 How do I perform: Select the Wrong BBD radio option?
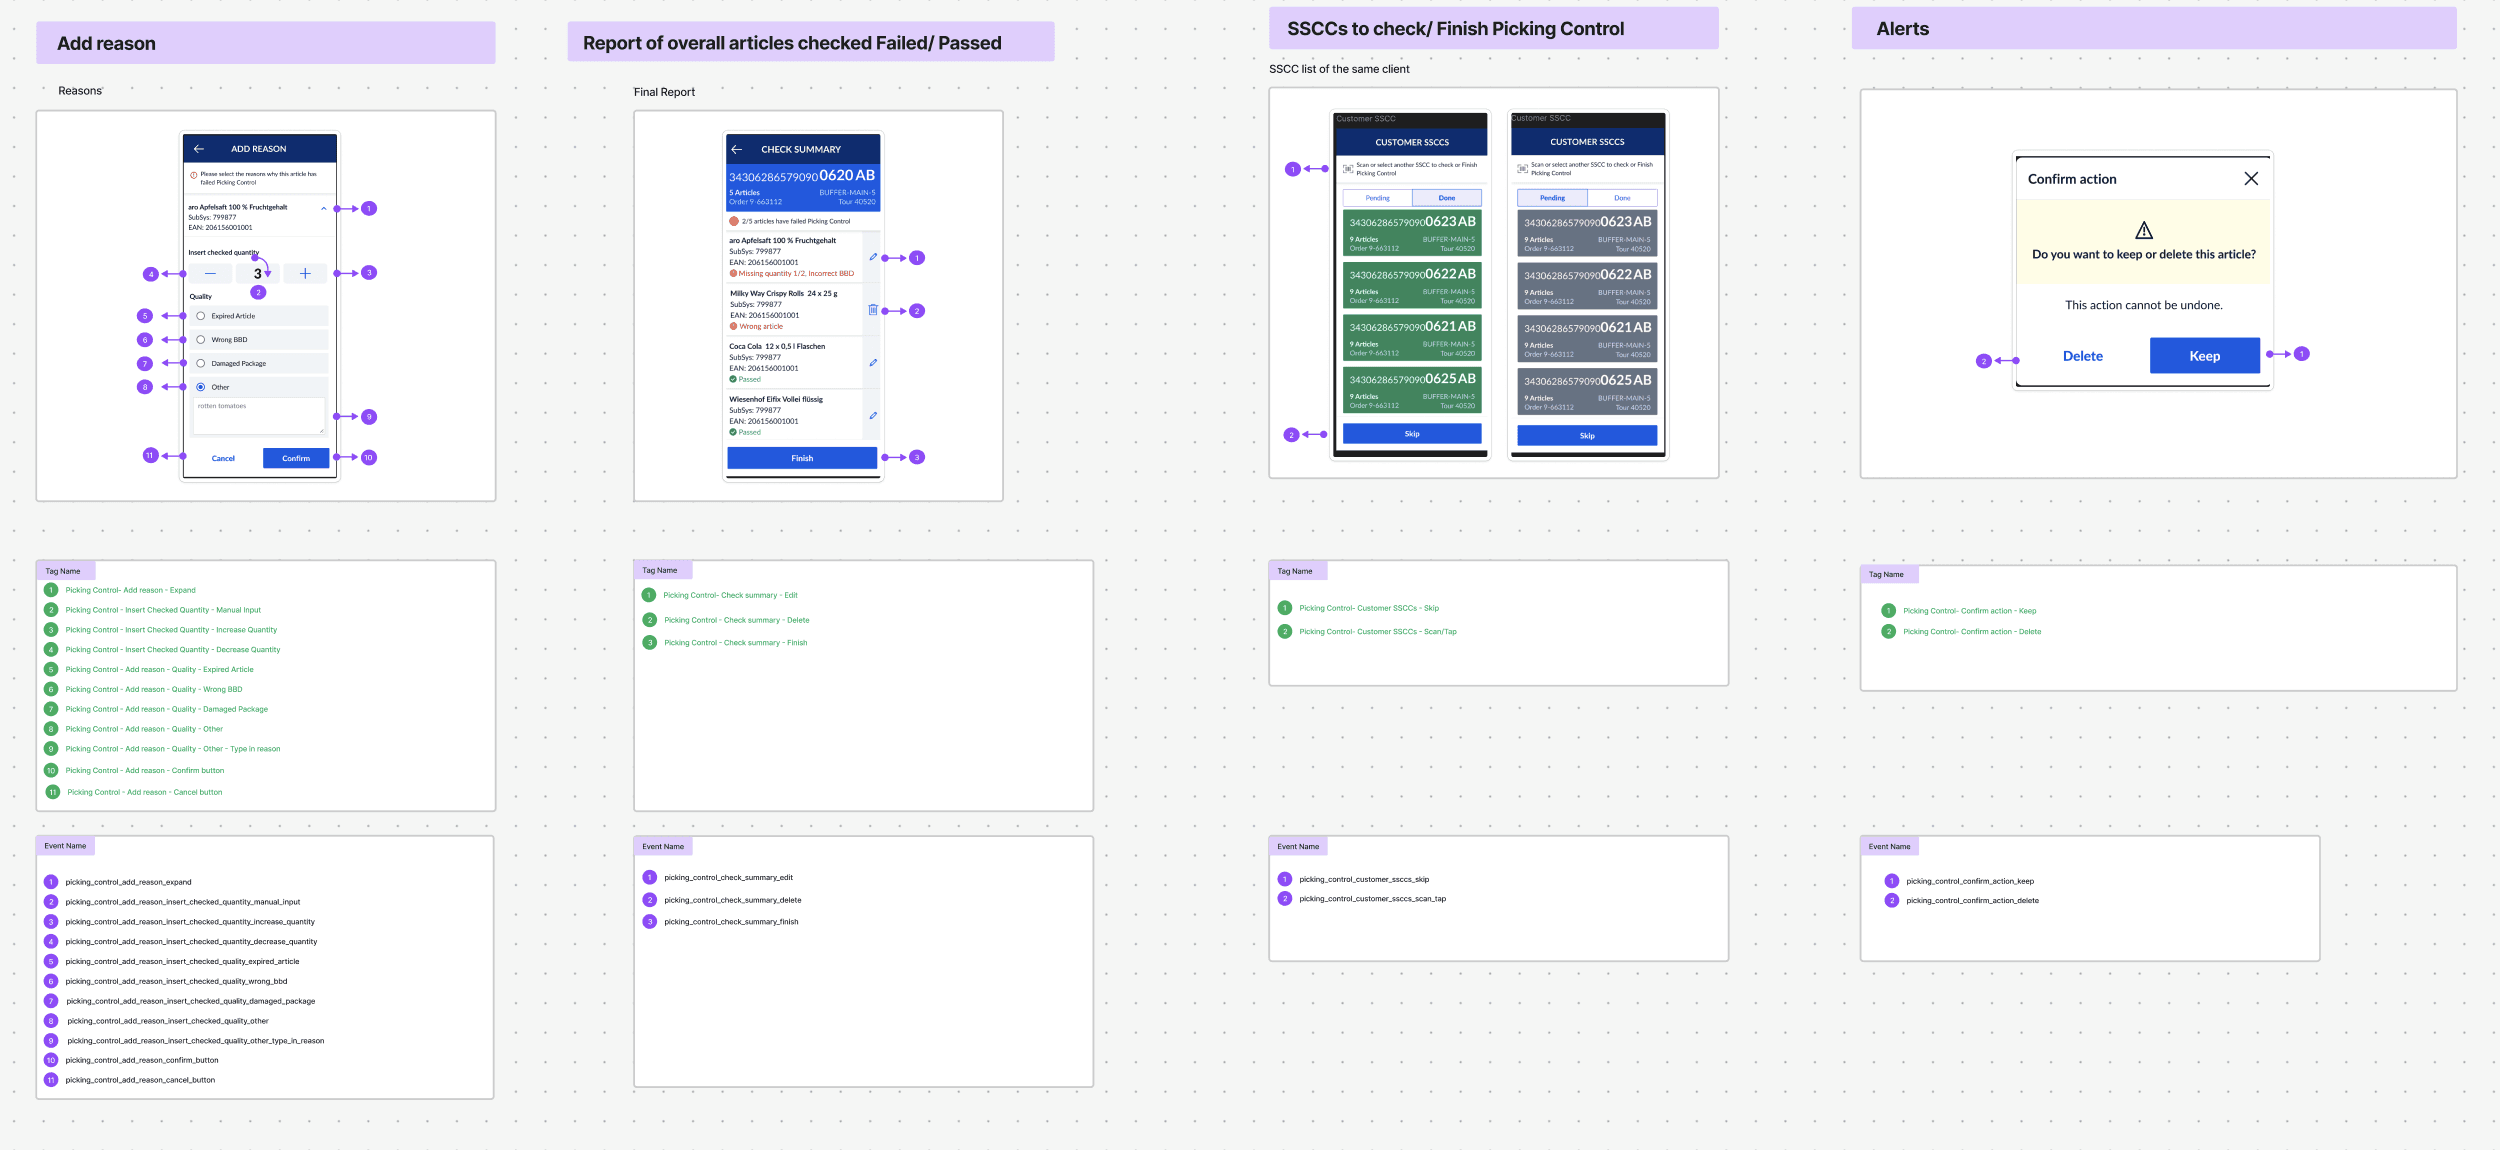[201, 340]
